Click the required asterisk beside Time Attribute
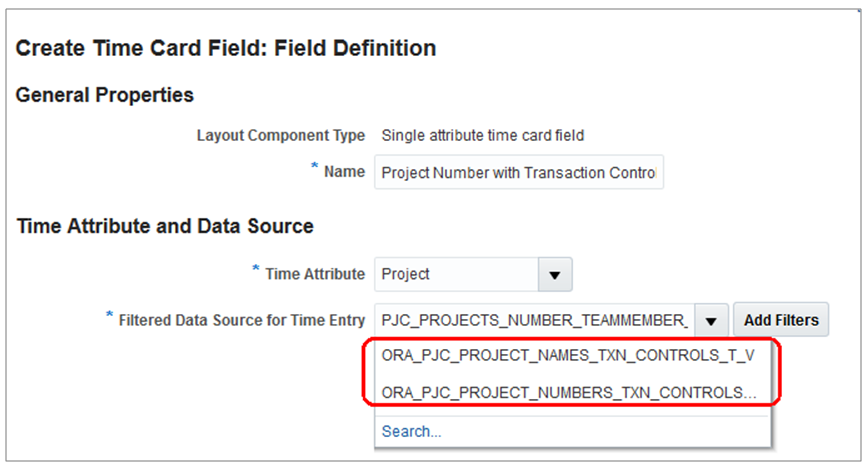Screen dimensions: 868x465 coord(256,272)
